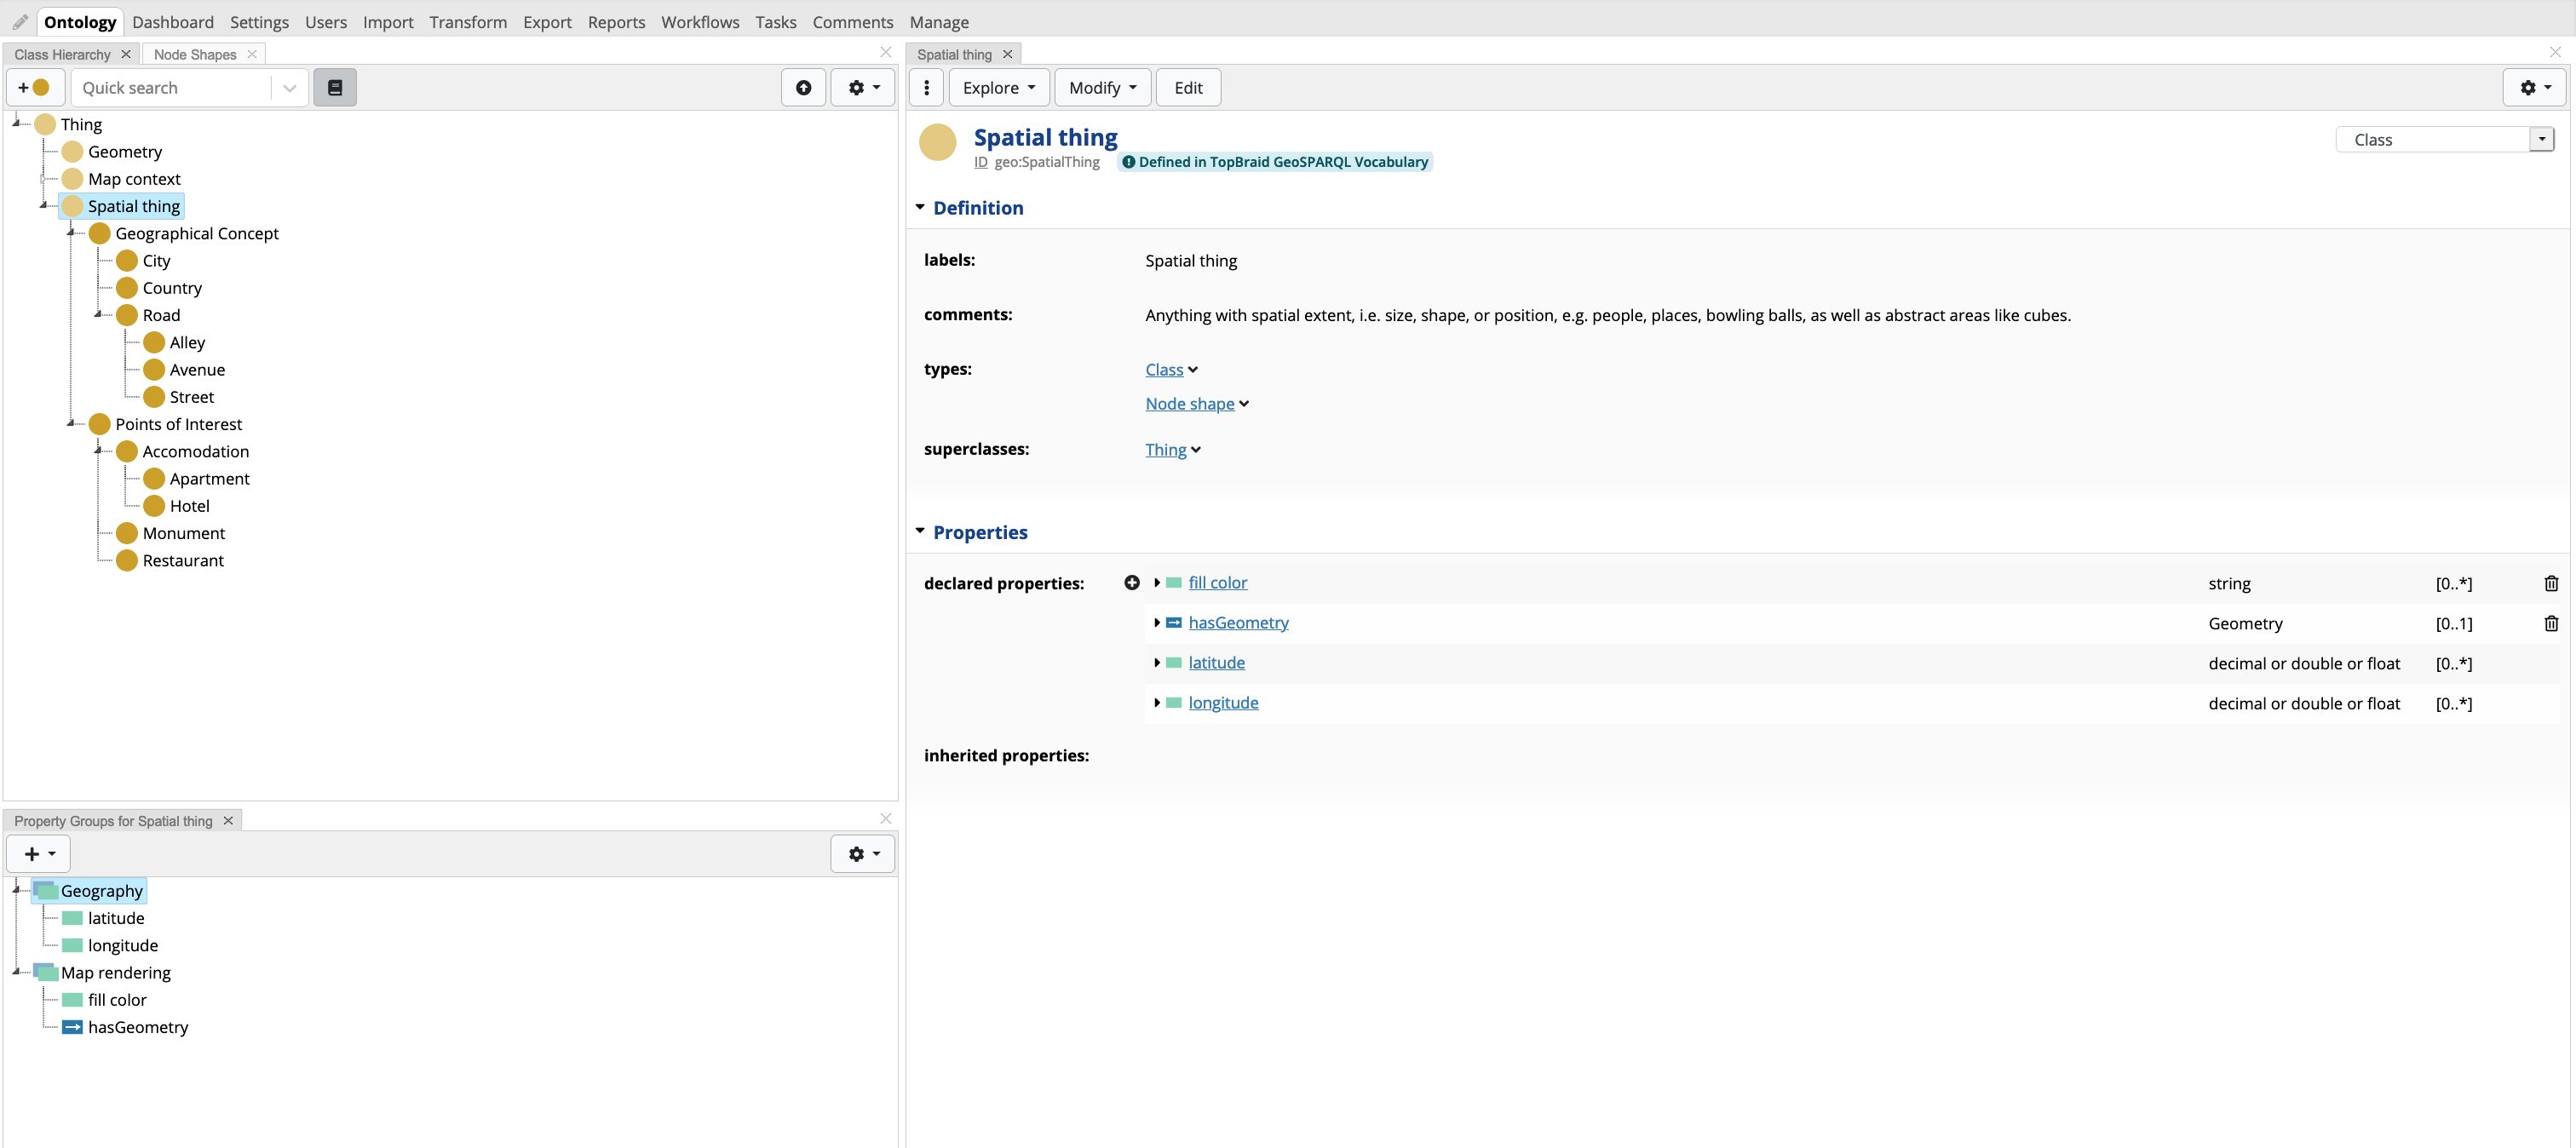This screenshot has height=1148, width=2576.
Task: Click the book icon beside Quick search
Action: [335, 88]
